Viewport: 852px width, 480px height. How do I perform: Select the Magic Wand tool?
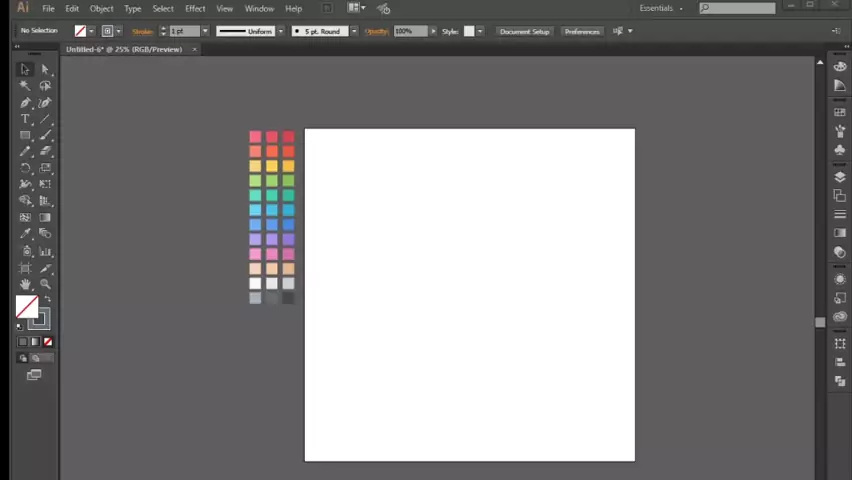(25, 86)
